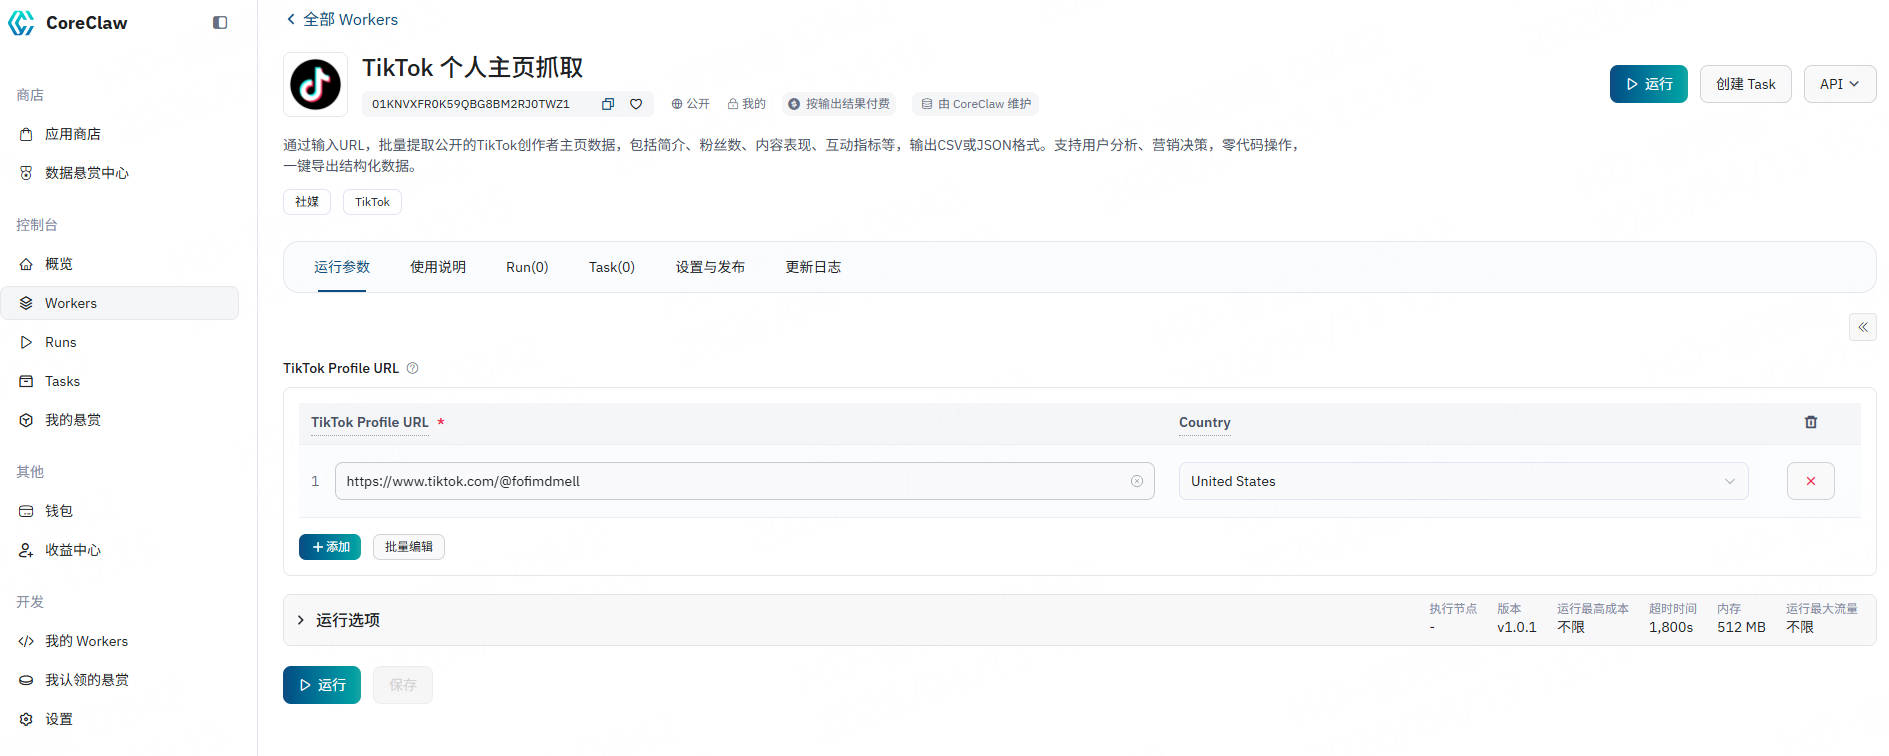This screenshot has height=756, width=1889.
Task: Collapse the right panel with double-chevron icon
Action: (x=1862, y=327)
